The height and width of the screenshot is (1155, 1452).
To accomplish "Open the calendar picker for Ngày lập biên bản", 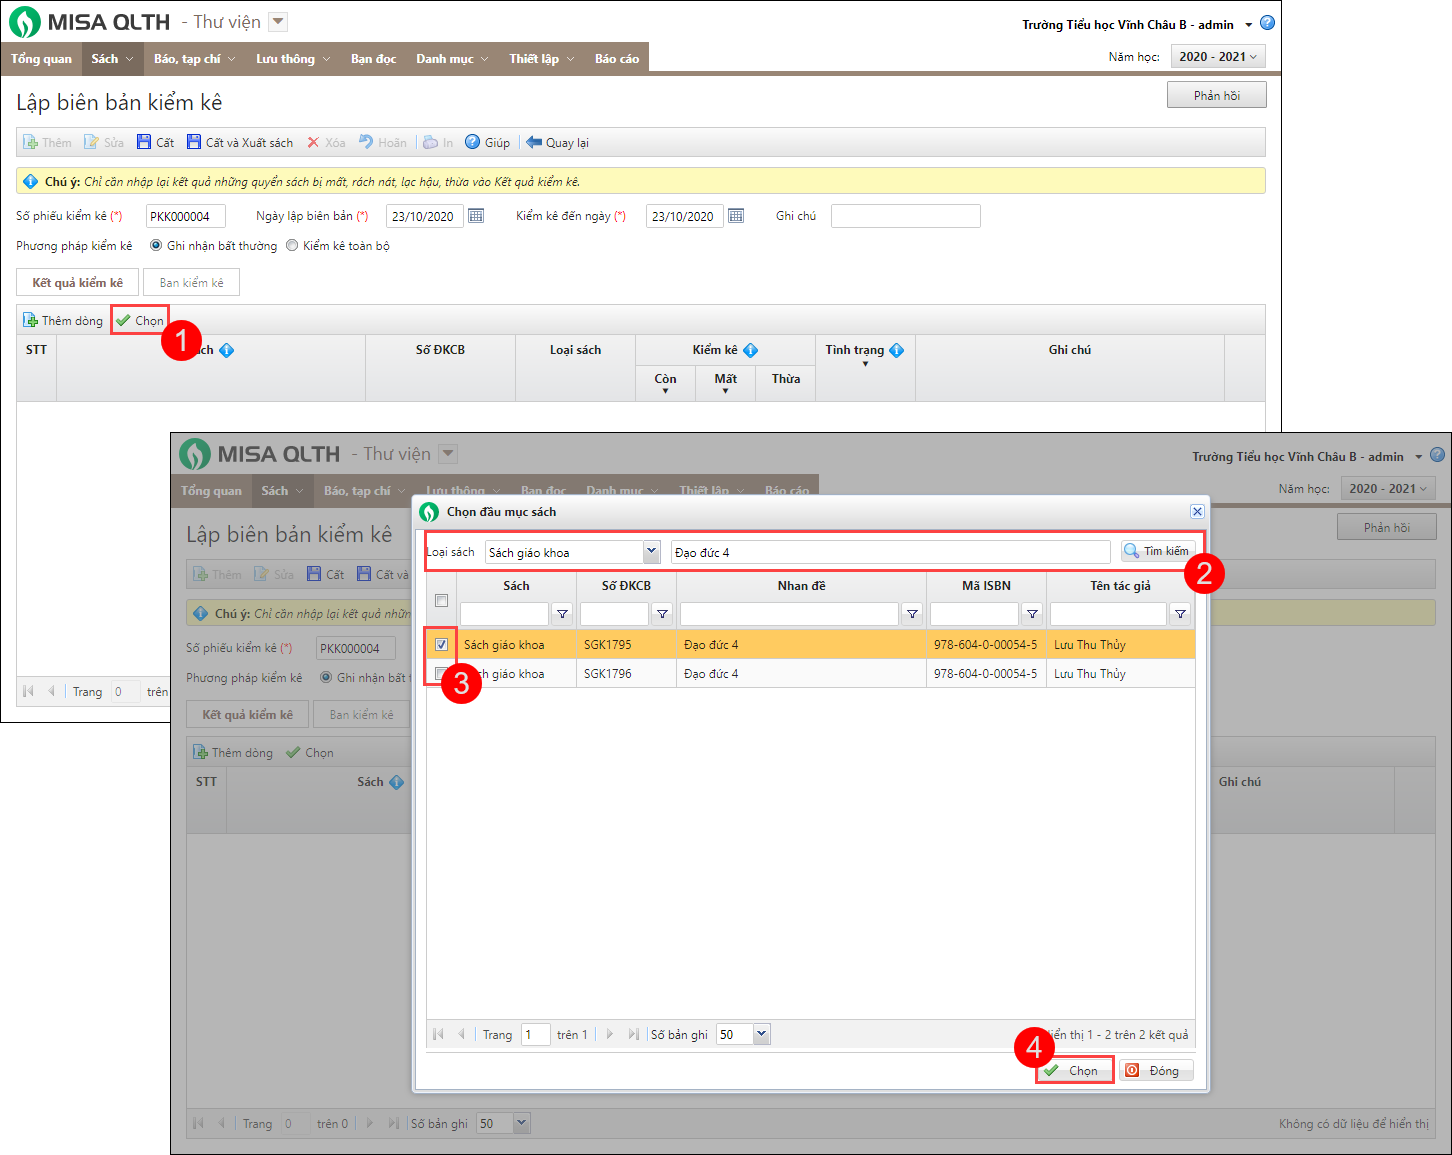I will [476, 216].
